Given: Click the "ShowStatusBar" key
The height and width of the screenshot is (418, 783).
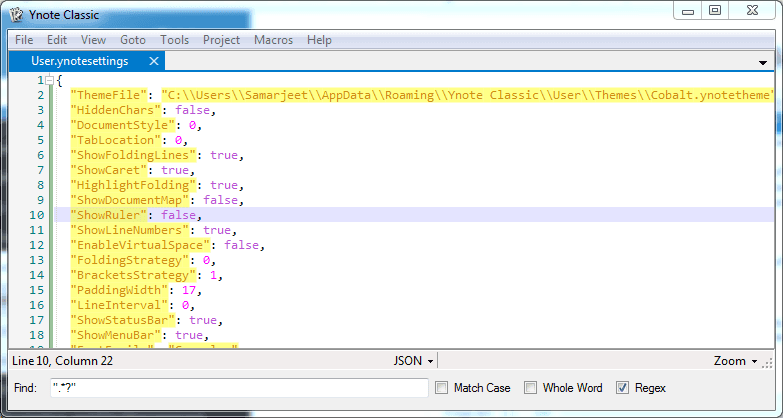Looking at the screenshot, I should 123,320.
